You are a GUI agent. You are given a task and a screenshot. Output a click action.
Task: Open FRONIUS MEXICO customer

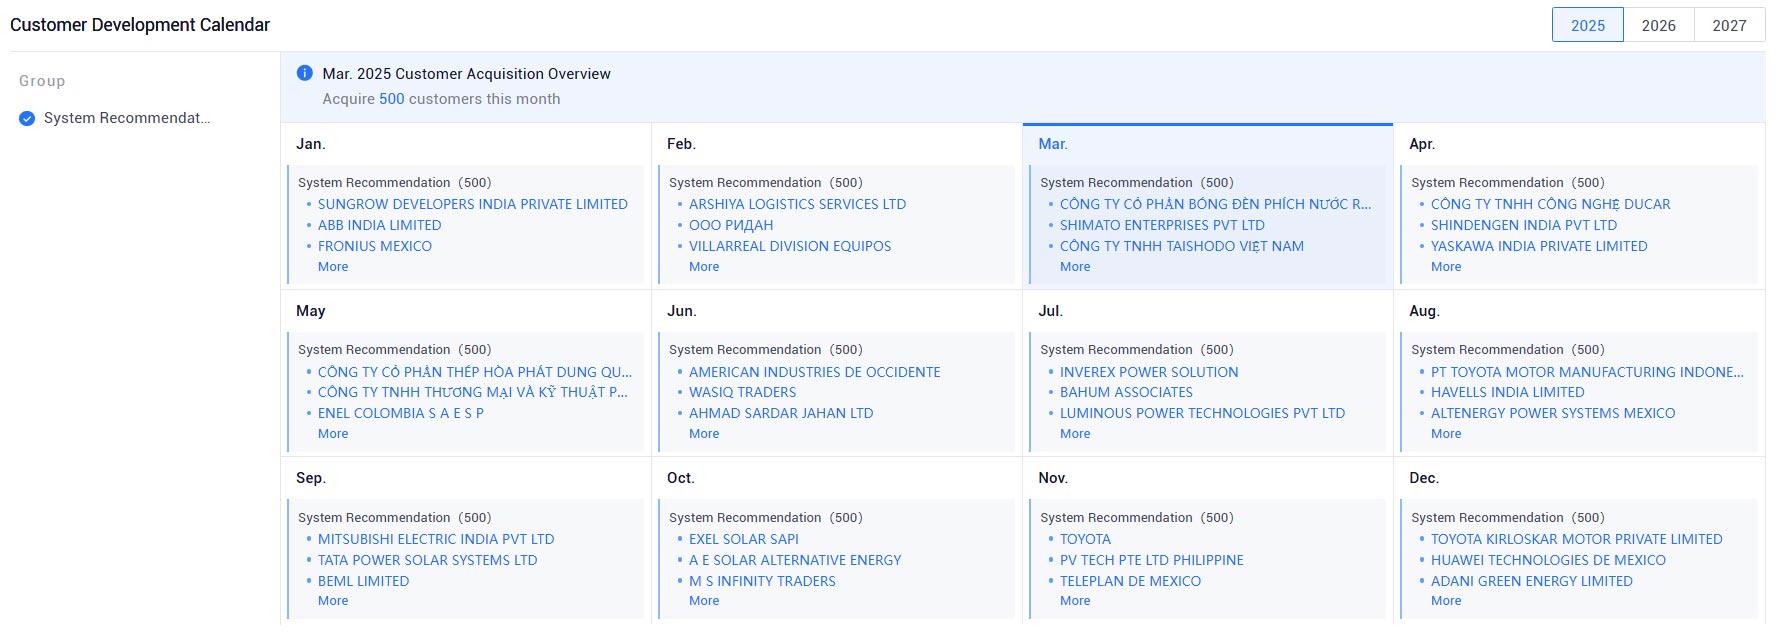click(x=375, y=246)
